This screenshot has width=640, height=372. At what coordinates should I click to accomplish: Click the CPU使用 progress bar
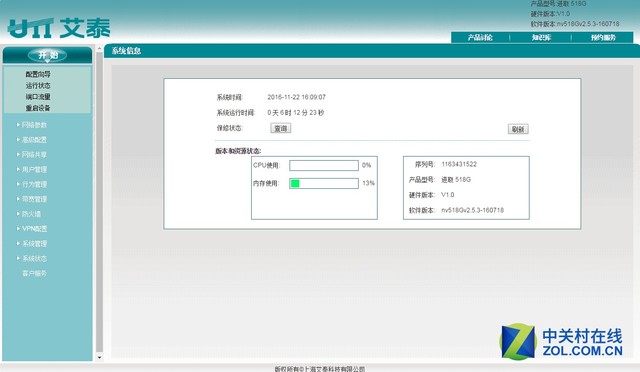tap(324, 165)
